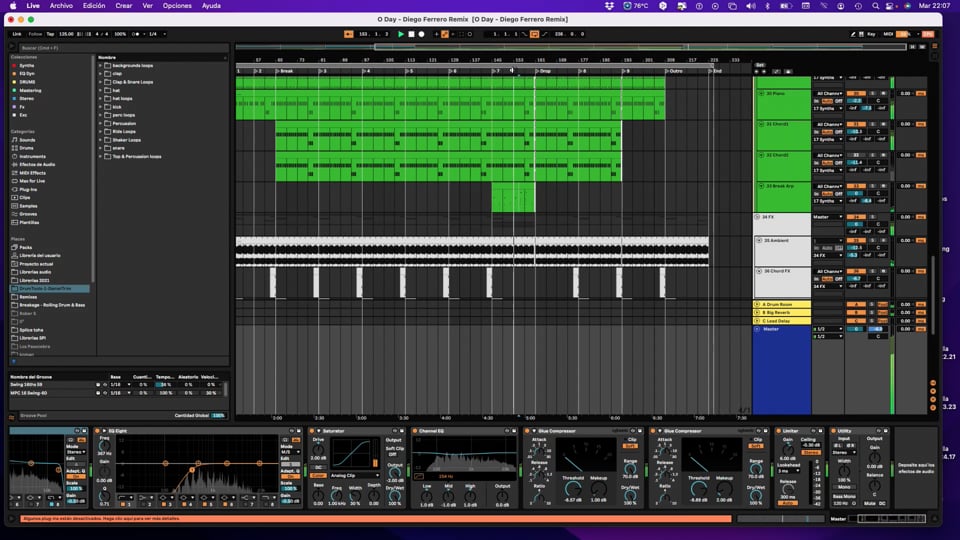Solo the 30 Piano track
The width and height of the screenshot is (960, 540).
tap(872, 94)
